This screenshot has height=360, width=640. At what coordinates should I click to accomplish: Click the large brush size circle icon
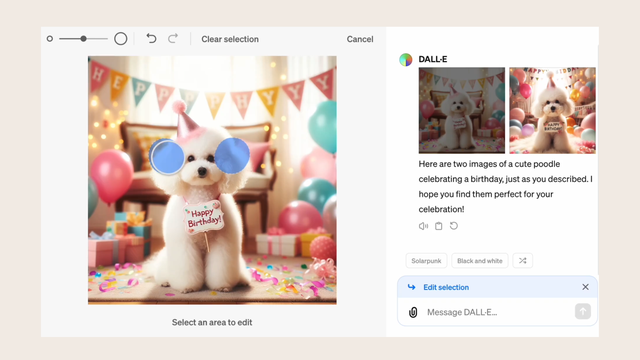(120, 39)
